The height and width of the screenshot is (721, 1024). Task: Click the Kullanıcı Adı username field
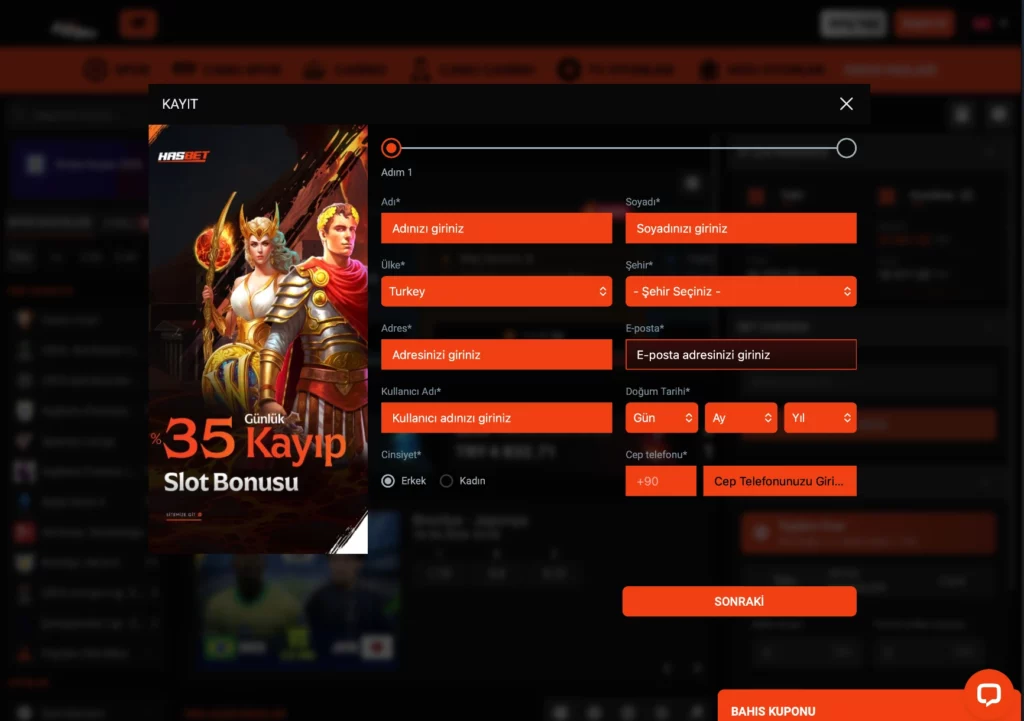pyautogui.click(x=496, y=418)
